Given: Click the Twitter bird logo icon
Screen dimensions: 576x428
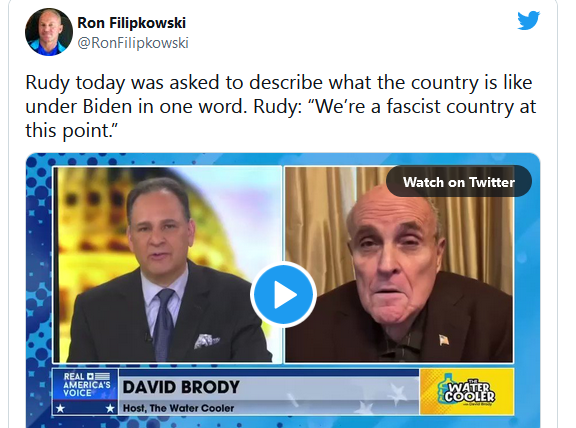Looking at the screenshot, I should click(x=528, y=21).
